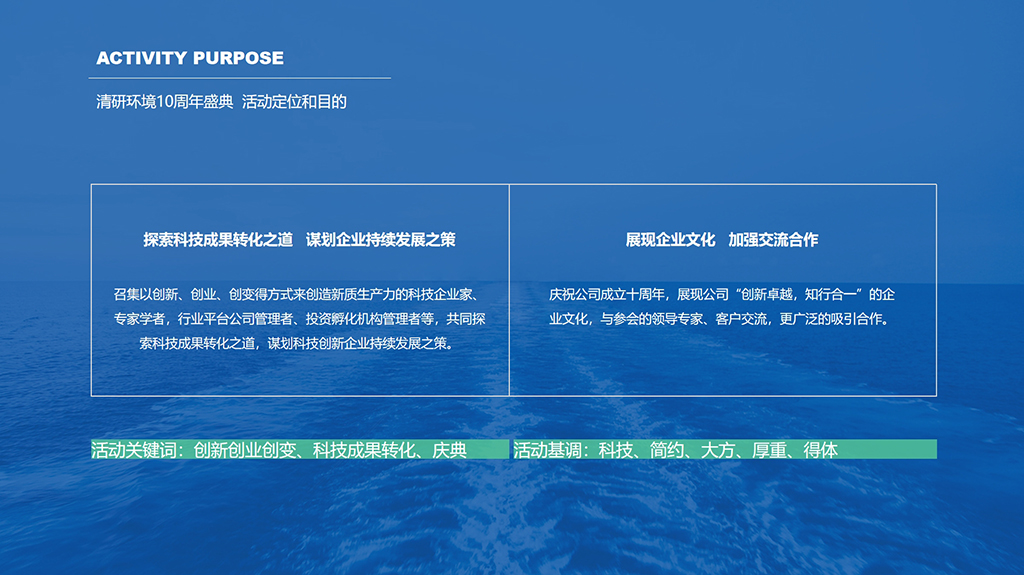The width and height of the screenshot is (1024, 575).
Task: Select the horizontal line under the title
Action: pos(240,77)
